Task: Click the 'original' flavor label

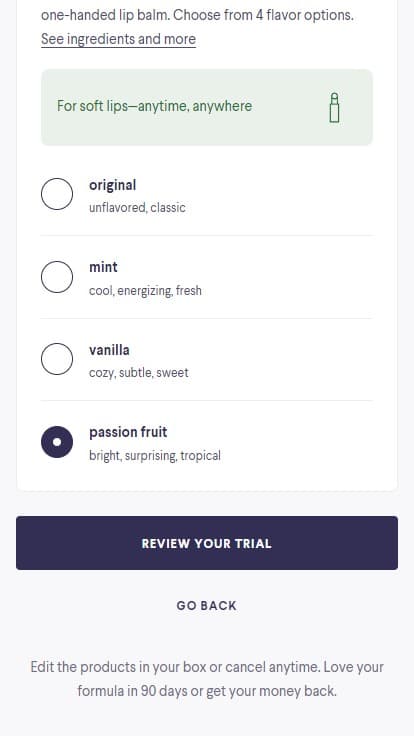Action: 113,185
